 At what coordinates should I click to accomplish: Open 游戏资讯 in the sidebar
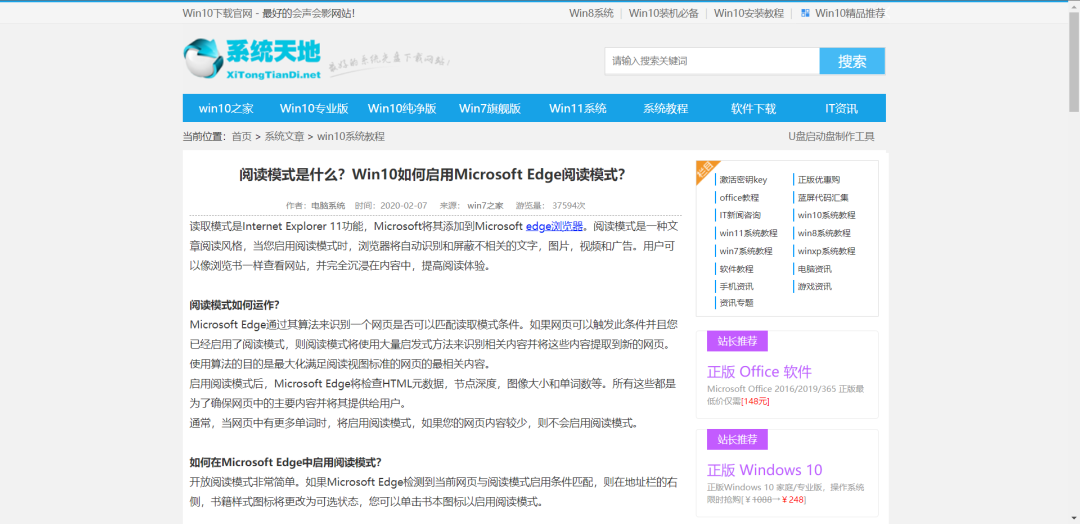pyautogui.click(x=815, y=286)
